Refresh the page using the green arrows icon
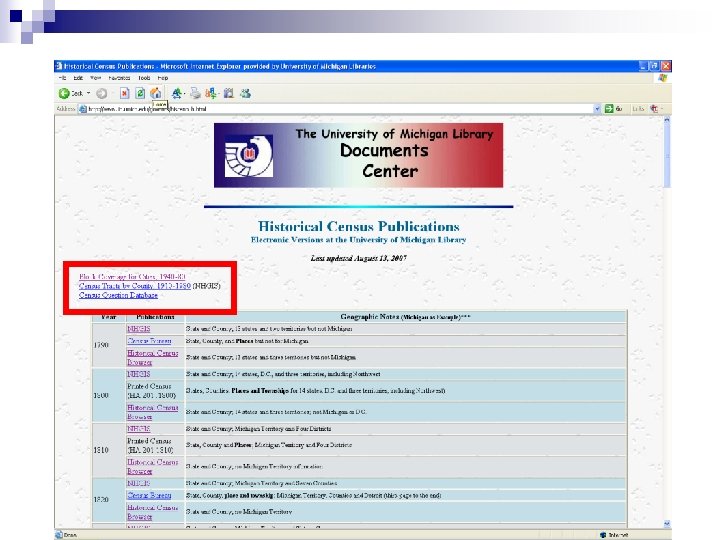 click(140, 94)
